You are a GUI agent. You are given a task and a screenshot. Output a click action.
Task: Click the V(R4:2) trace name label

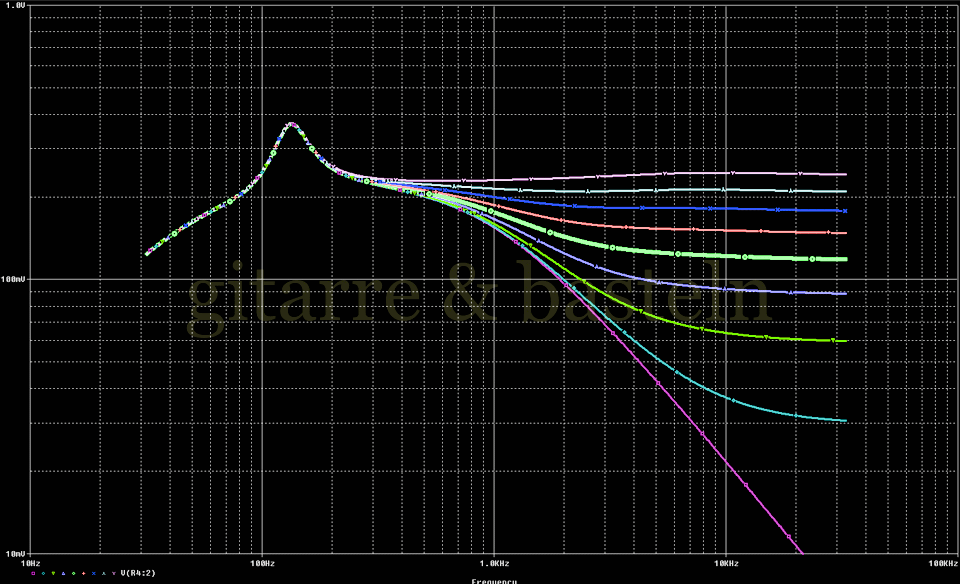coord(138,573)
